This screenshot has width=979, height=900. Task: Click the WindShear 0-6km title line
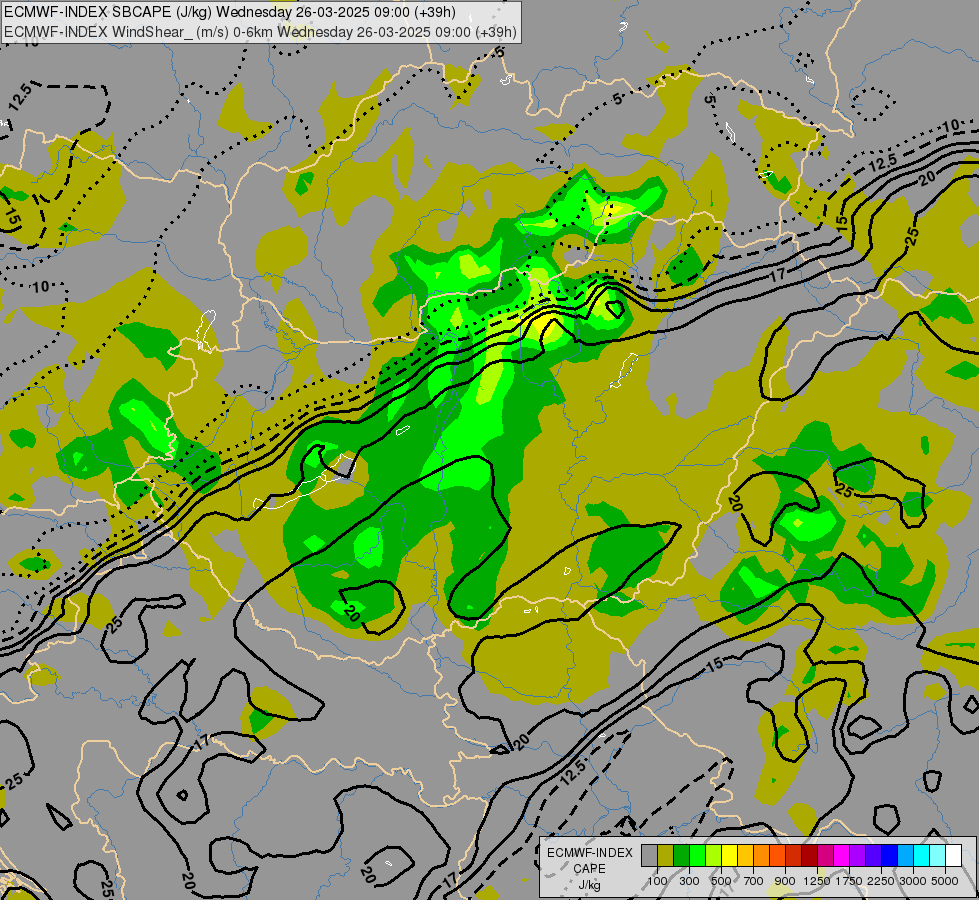tap(260, 32)
